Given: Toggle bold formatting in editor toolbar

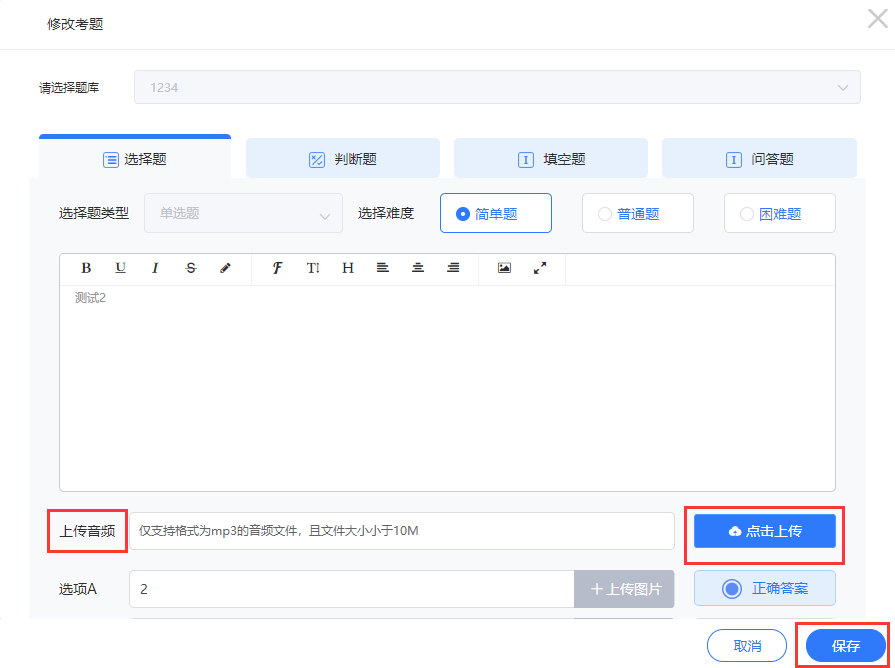Looking at the screenshot, I should 86,268.
